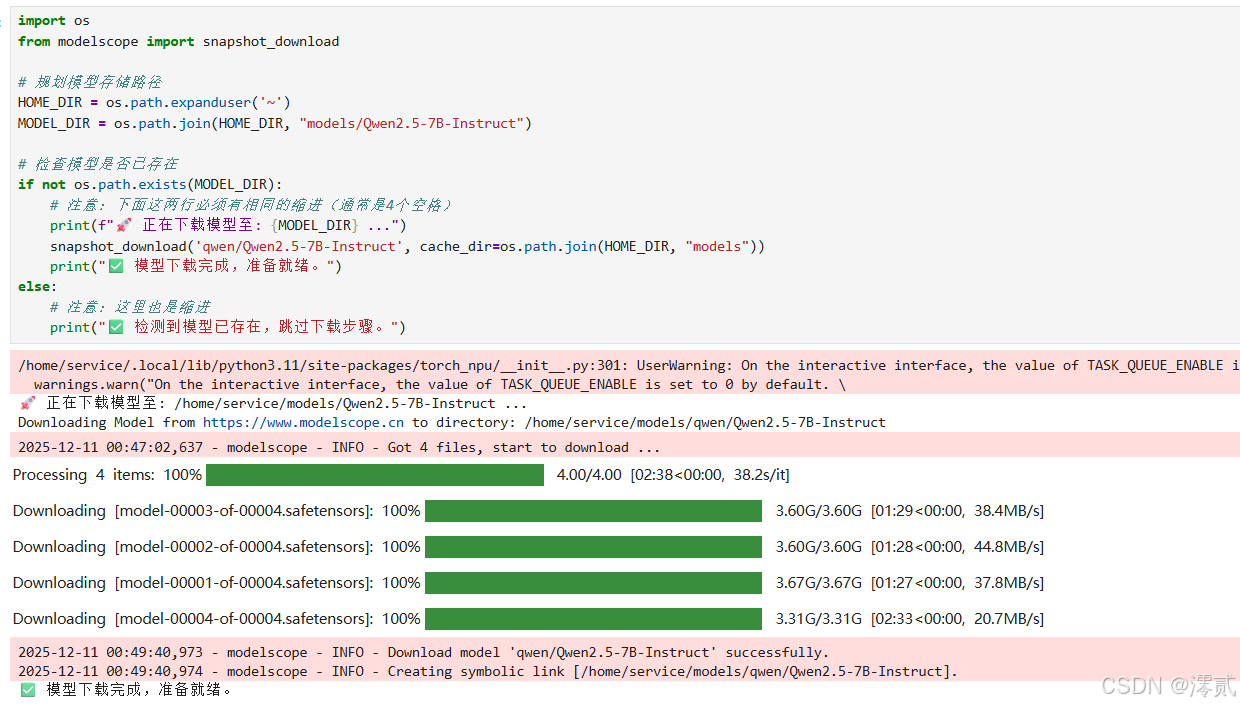Click the 'if not os.path.exists(MODEL_DIR):' line
The image size is (1240, 705).
150,184
